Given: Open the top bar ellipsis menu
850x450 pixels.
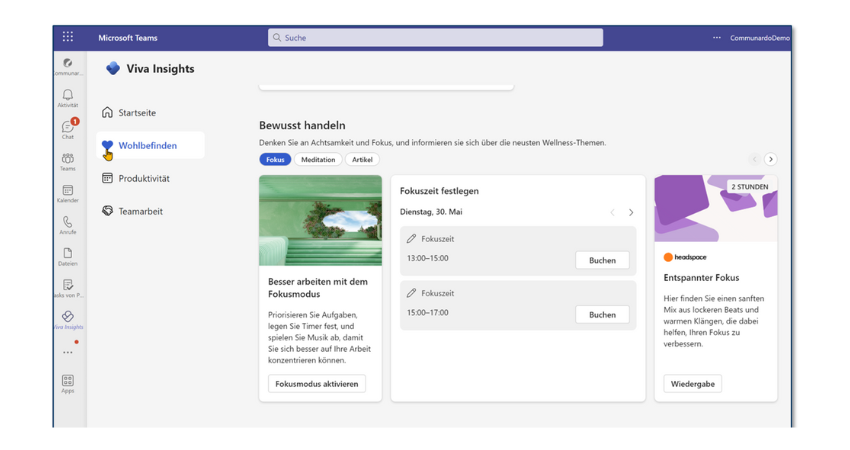Looking at the screenshot, I should click(x=717, y=37).
